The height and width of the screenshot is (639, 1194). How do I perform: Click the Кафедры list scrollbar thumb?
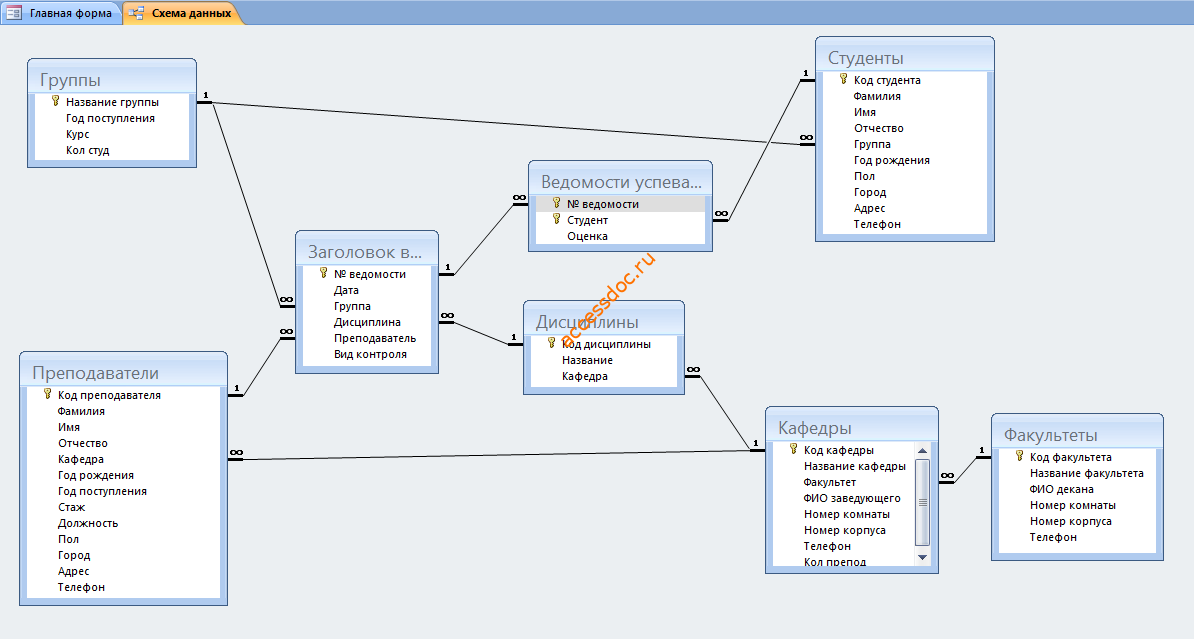(x=922, y=502)
